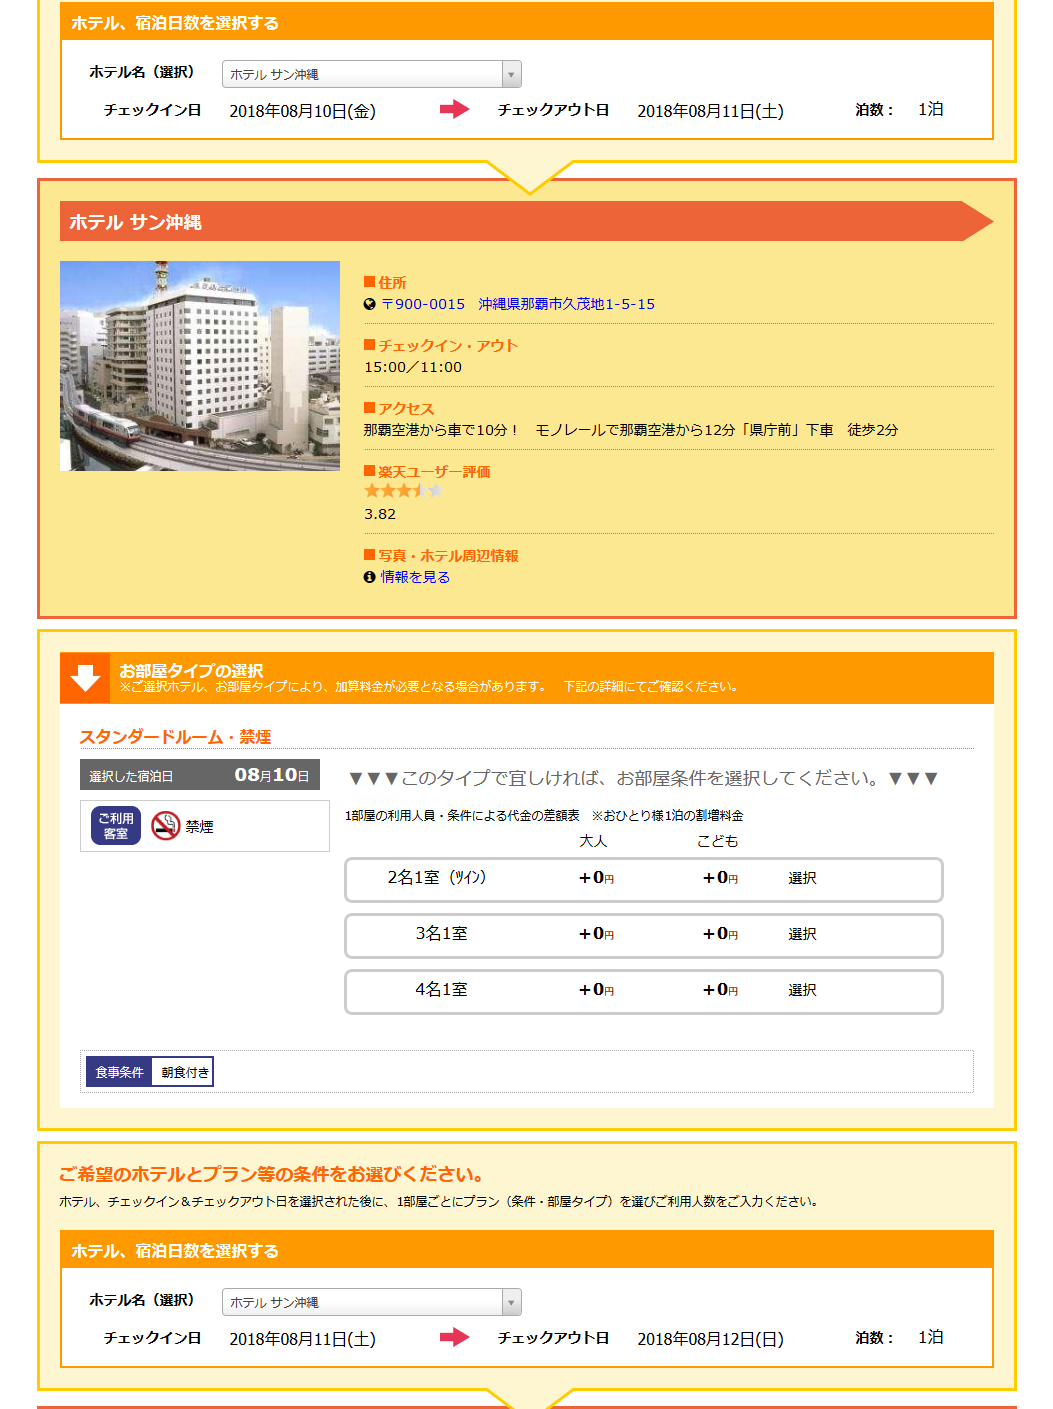Click check-in date 2018年08月10日(金)
The height and width of the screenshot is (1409, 1053).
[303, 111]
